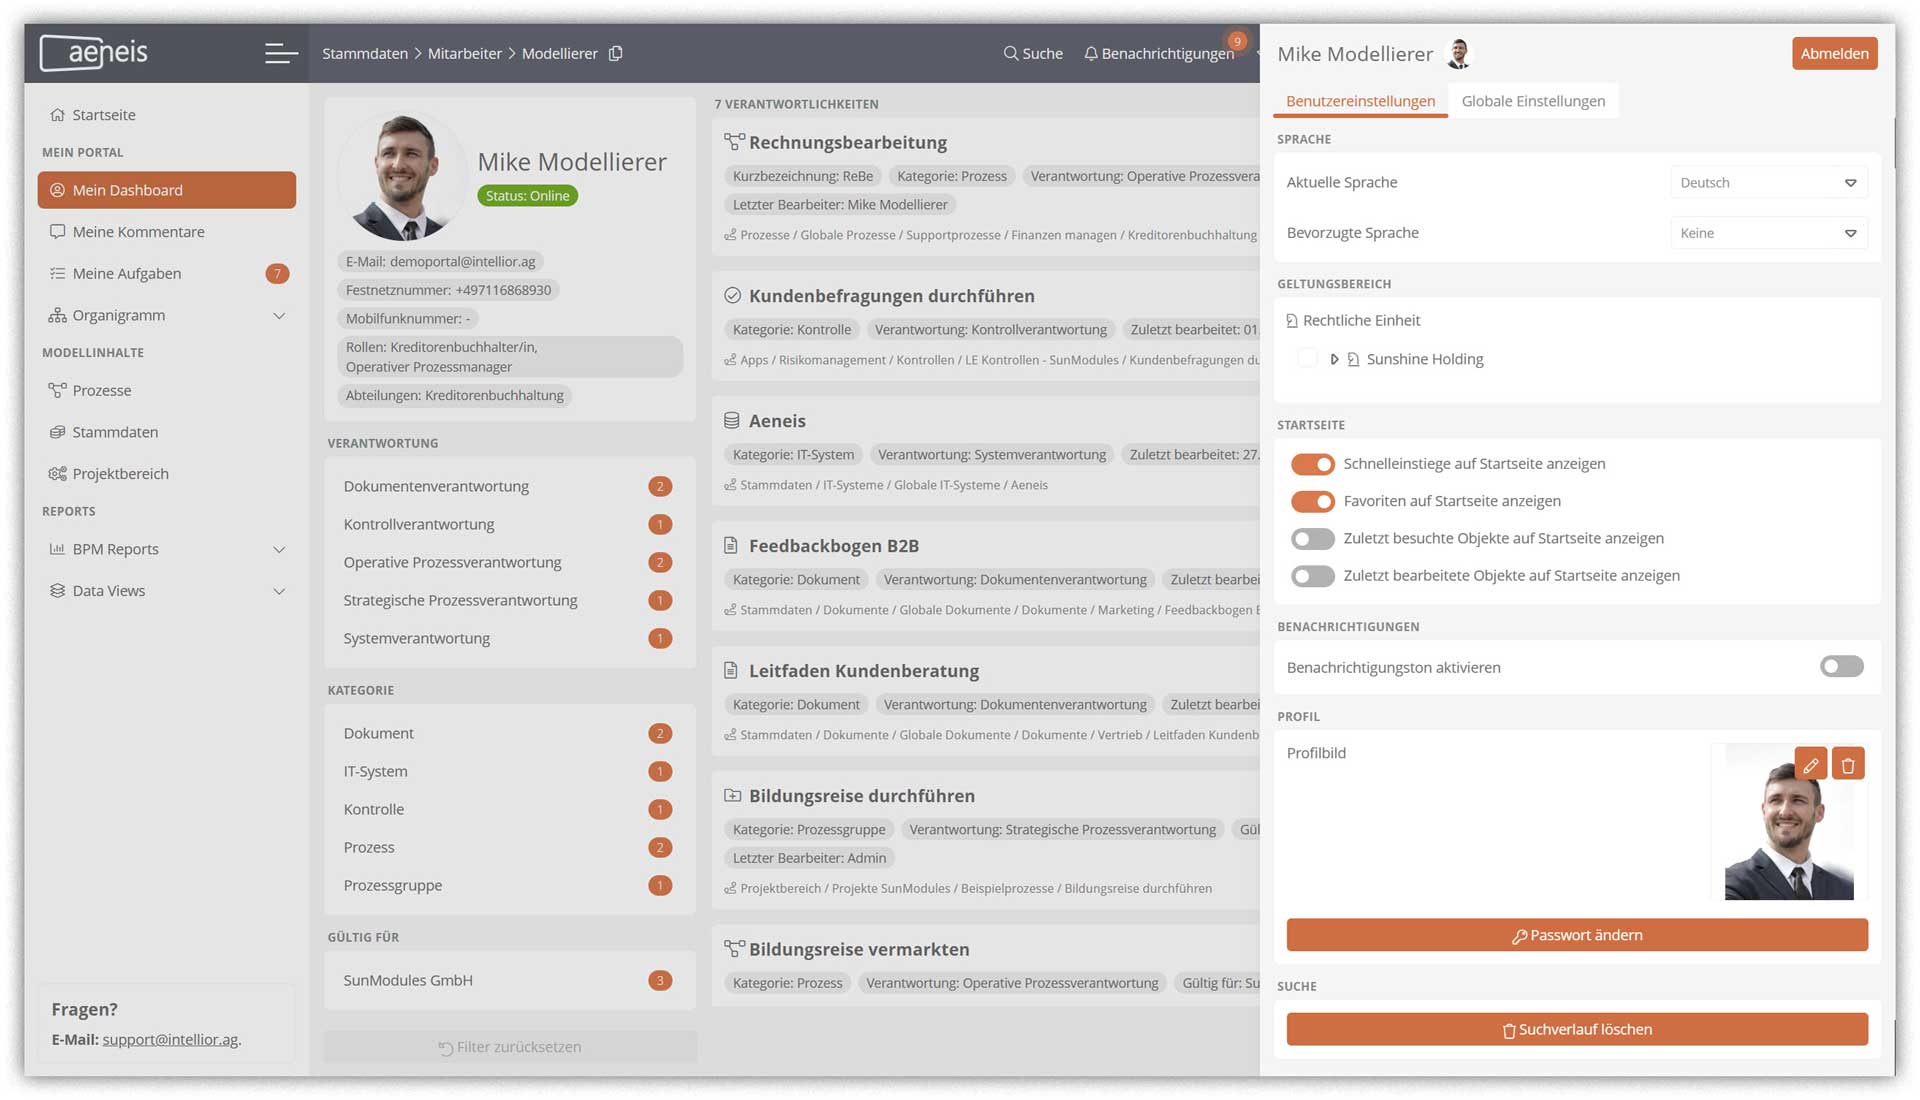1920x1100 pixels.
Task: Delete Profilbild with the trash icon
Action: [x=1848, y=765]
